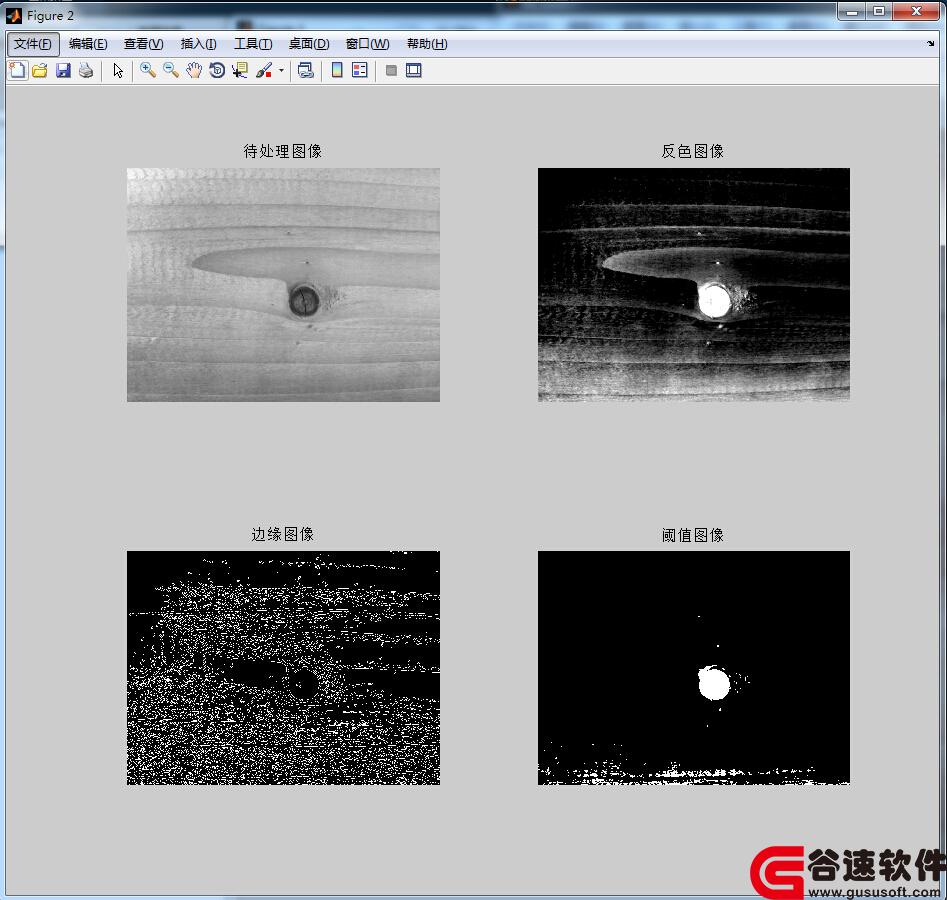Viewport: 947px width, 900px height.
Task: Open the 插入(I) menu
Action: tap(199, 44)
